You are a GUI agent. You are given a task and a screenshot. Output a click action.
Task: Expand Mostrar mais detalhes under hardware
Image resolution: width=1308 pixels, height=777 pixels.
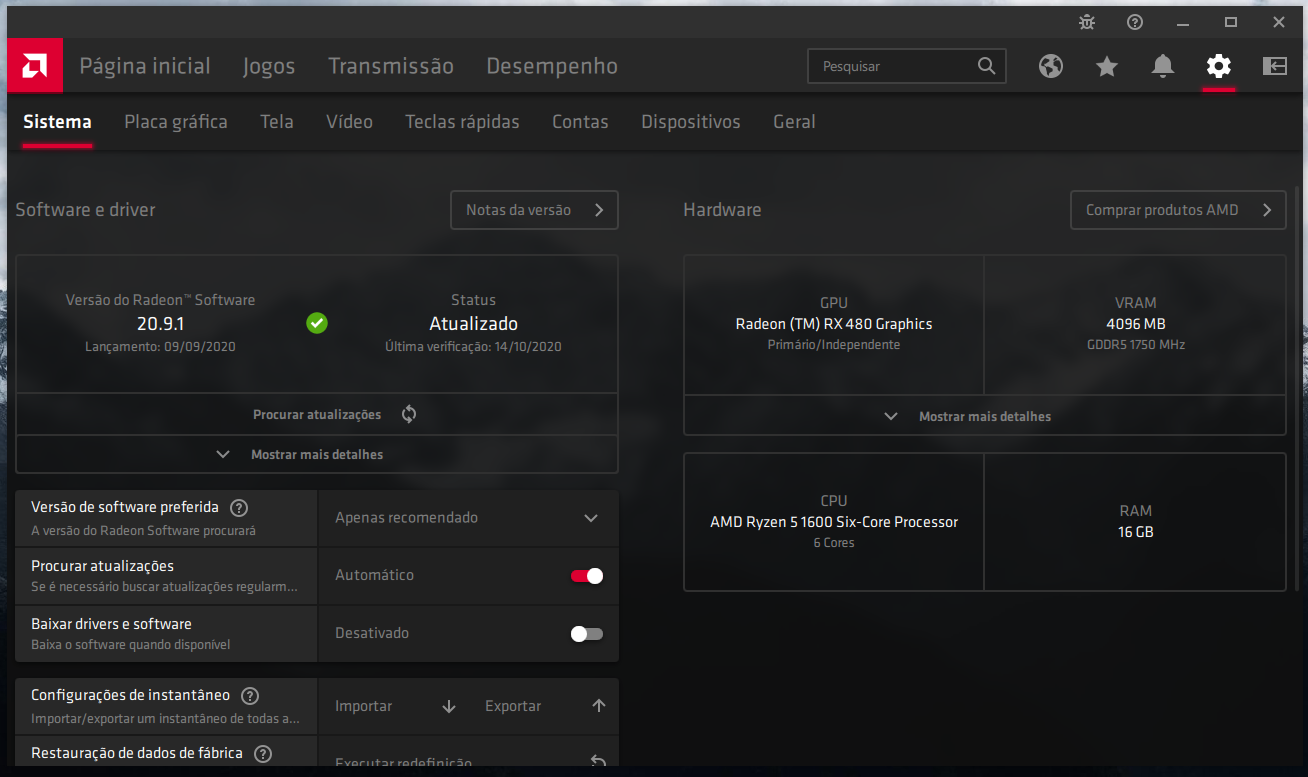[x=985, y=416]
